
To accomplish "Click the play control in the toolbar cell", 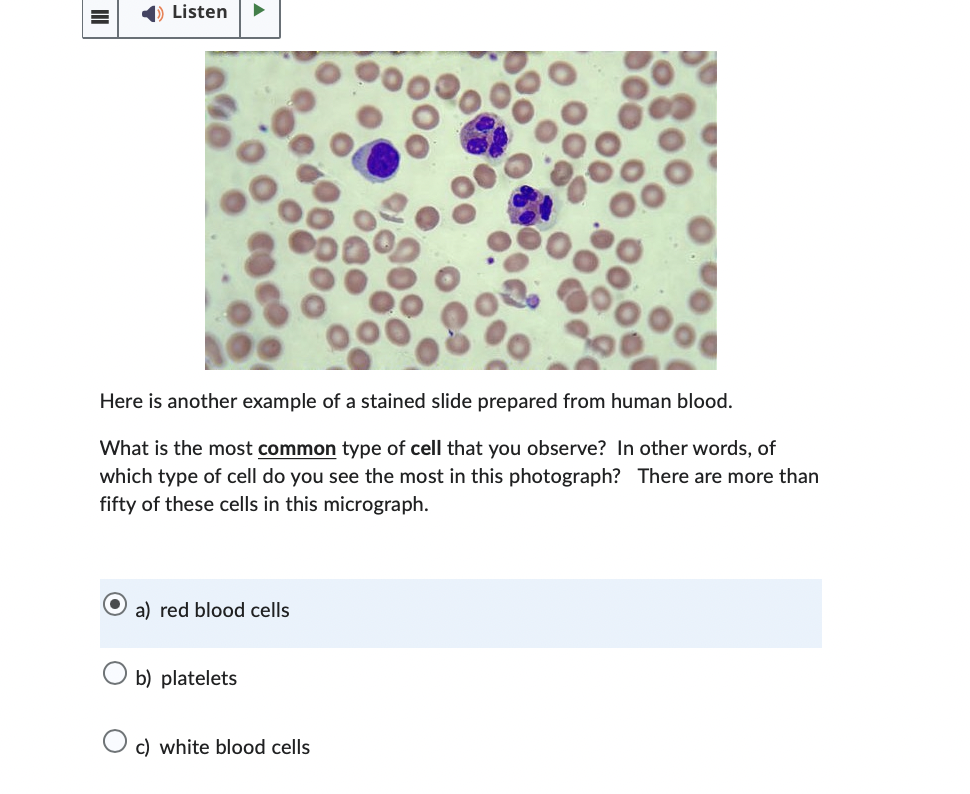I will coord(259,10).
